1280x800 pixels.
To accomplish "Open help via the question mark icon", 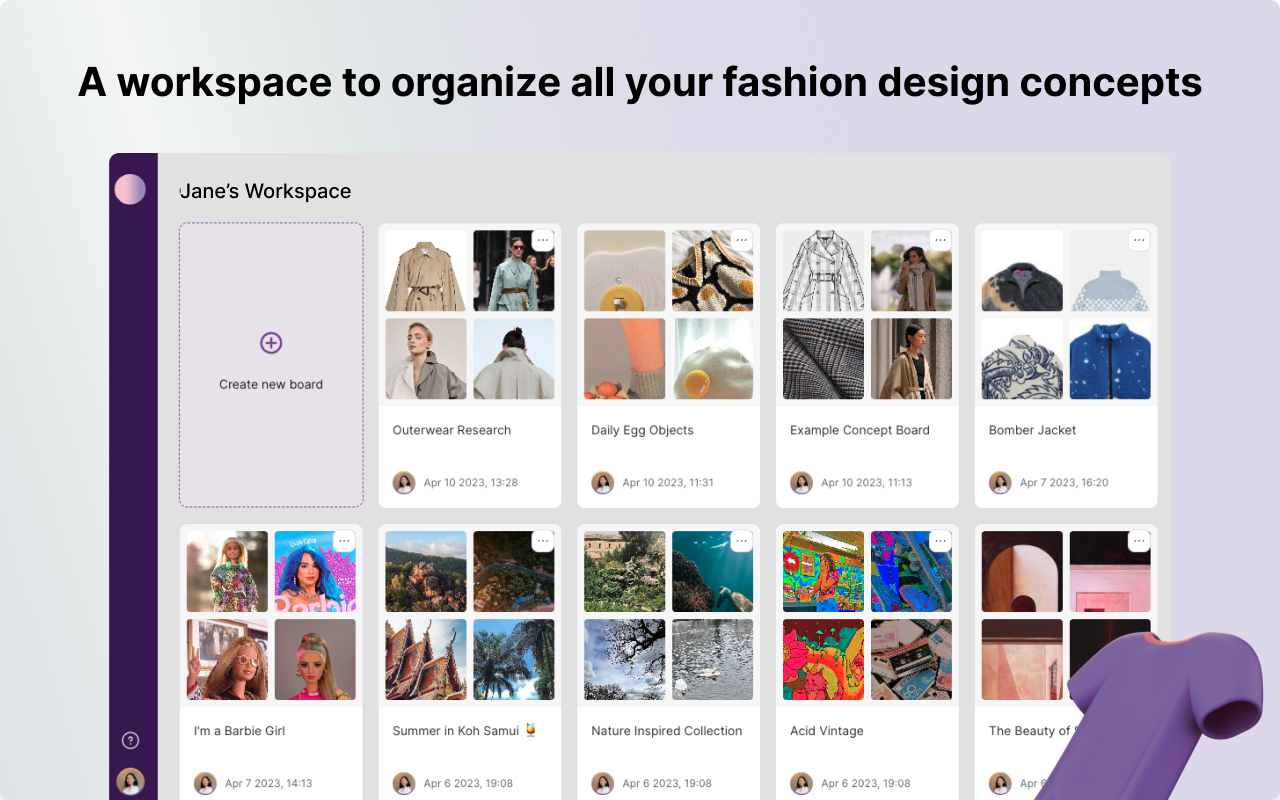I will pos(130,740).
